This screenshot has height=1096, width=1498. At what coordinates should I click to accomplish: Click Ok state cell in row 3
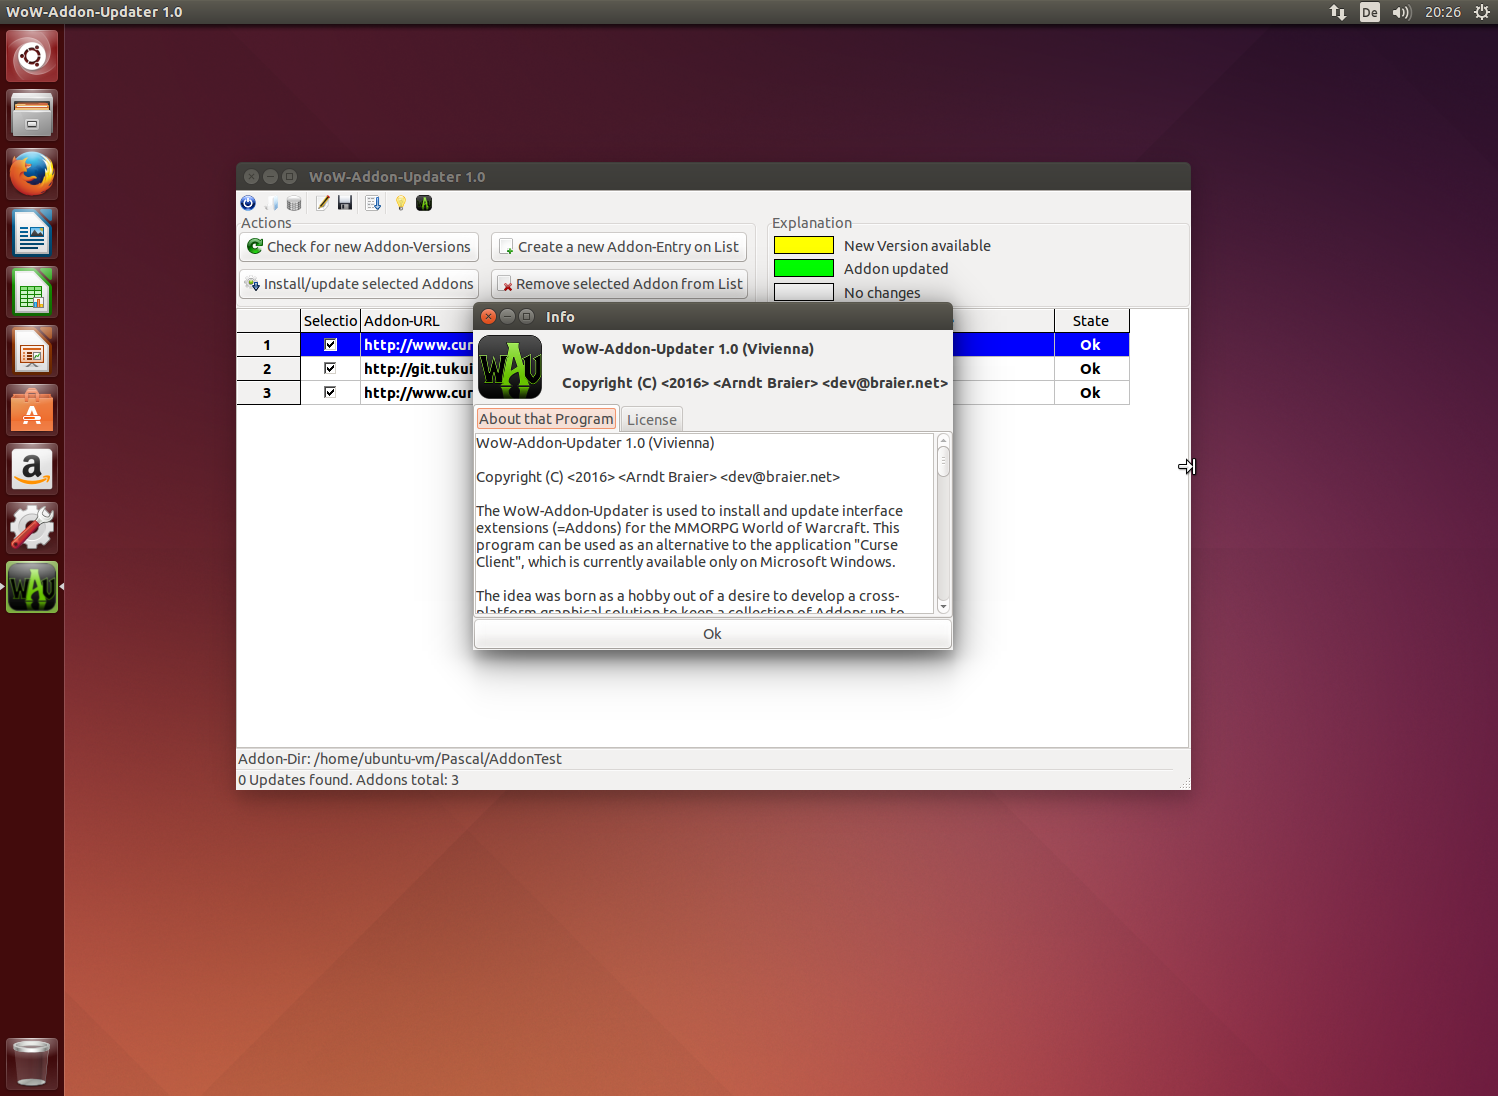coord(1091,393)
